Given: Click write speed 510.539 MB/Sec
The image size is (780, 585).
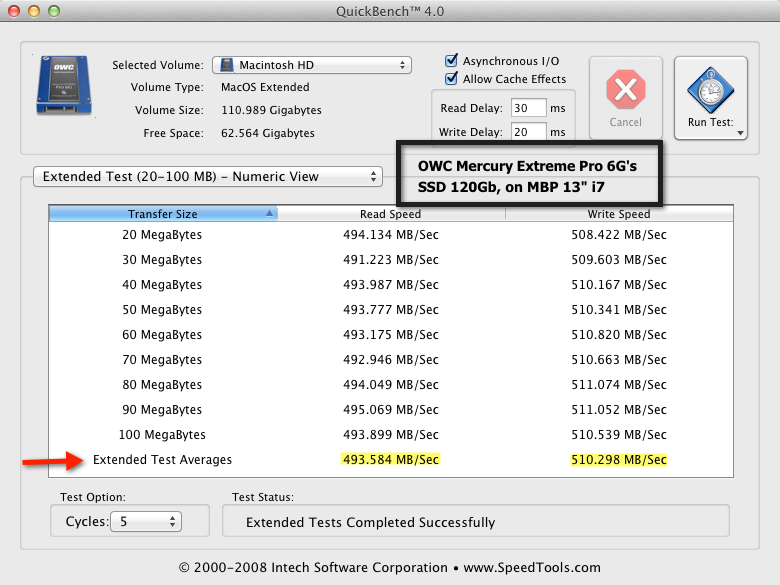Looking at the screenshot, I should [x=619, y=435].
